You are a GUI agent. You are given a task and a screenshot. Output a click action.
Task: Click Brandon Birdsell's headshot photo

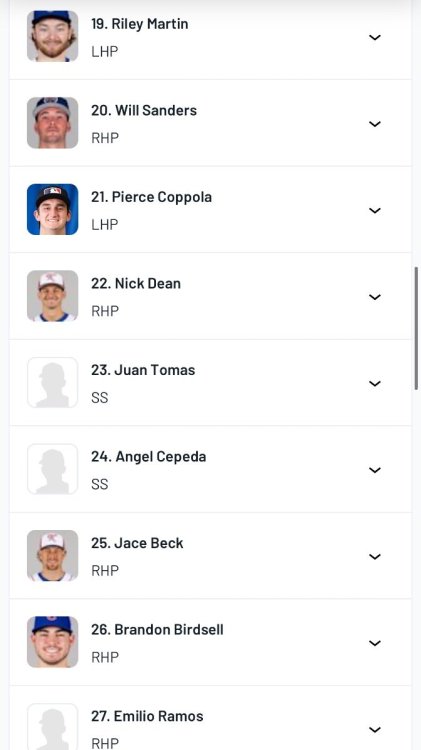click(x=53, y=642)
